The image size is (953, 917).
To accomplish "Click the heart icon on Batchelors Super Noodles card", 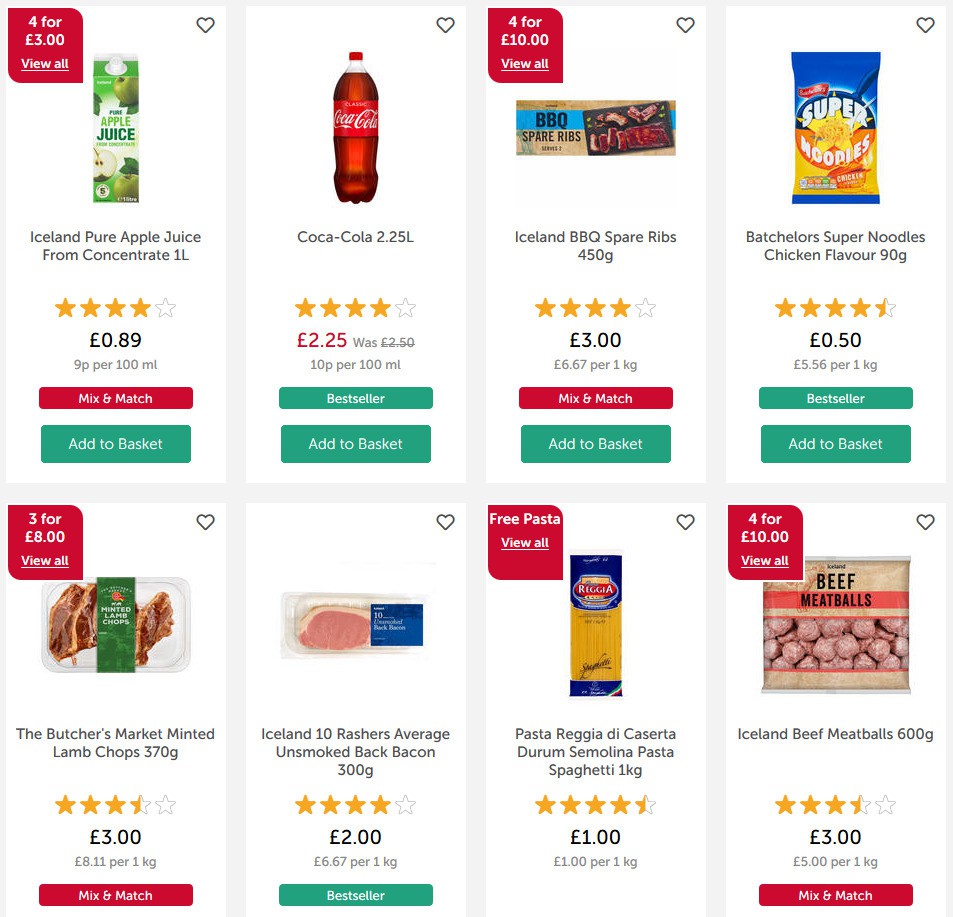I will coord(926,25).
